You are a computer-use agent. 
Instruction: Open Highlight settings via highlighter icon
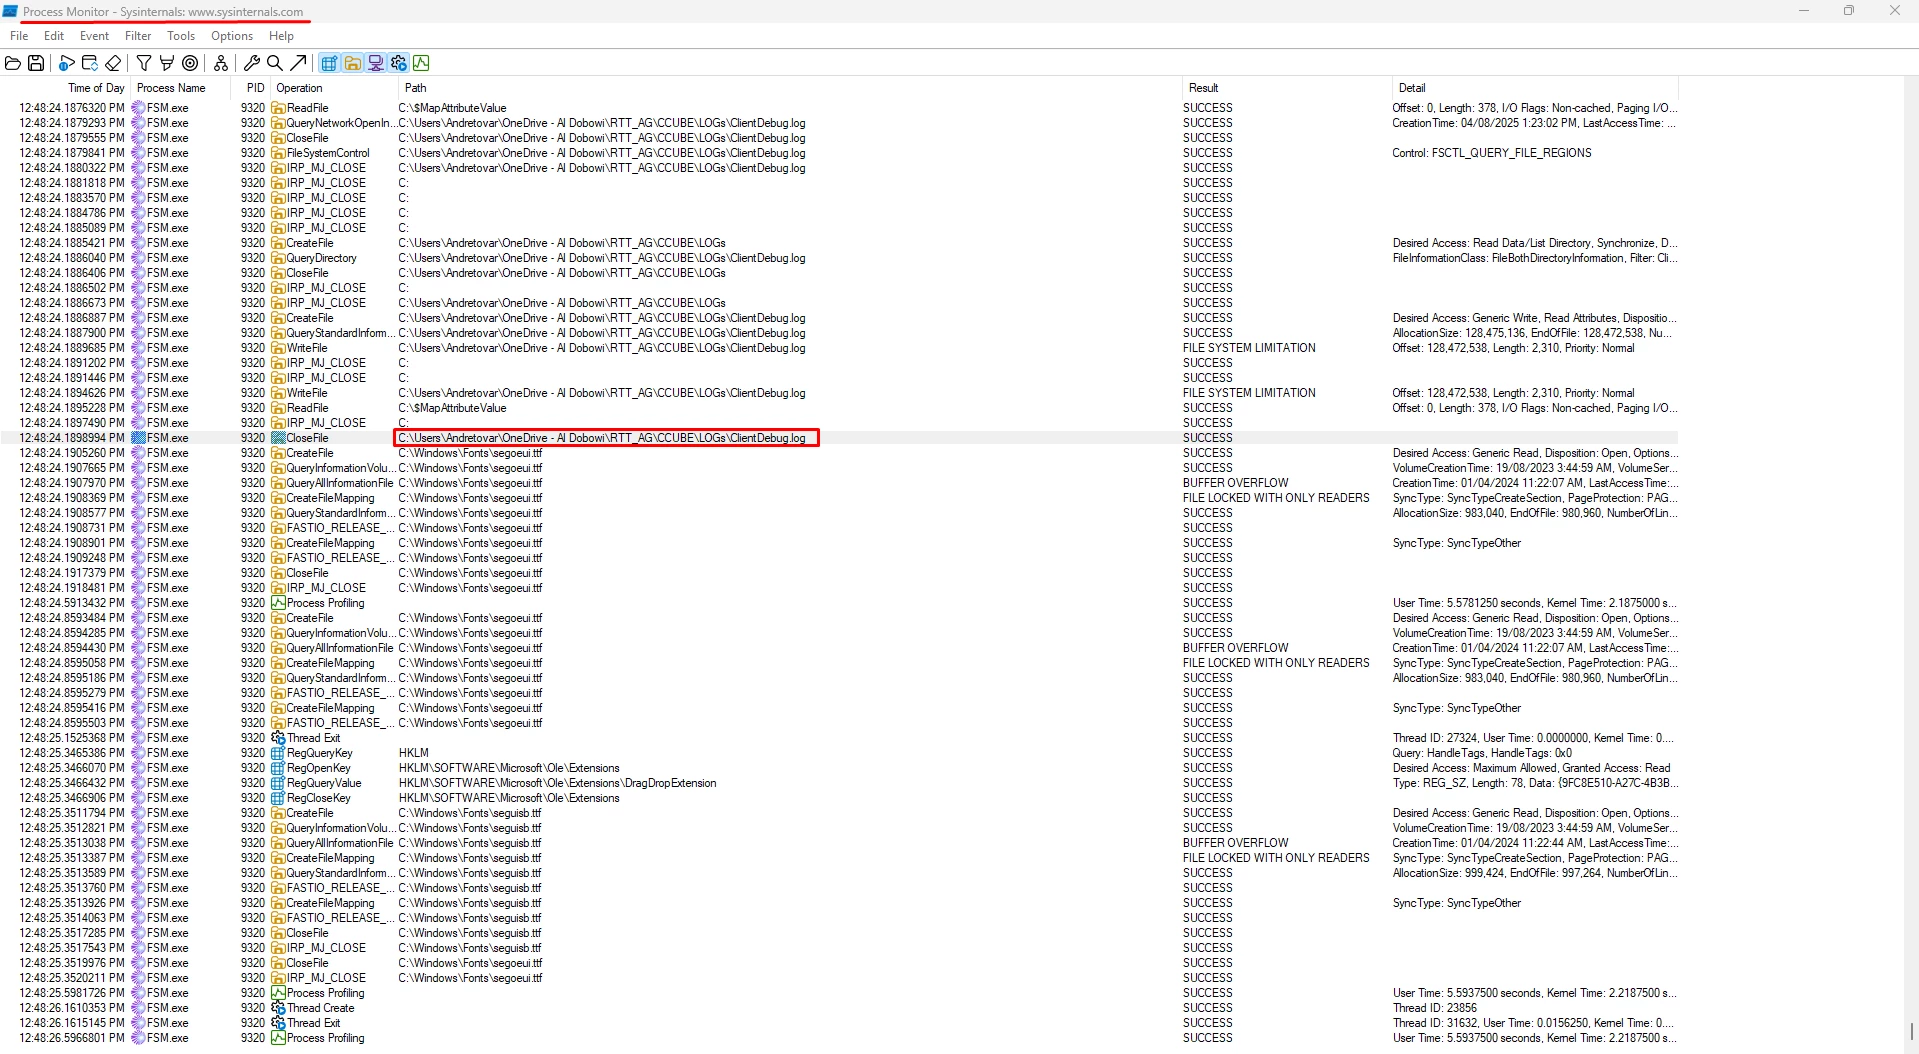[167, 63]
